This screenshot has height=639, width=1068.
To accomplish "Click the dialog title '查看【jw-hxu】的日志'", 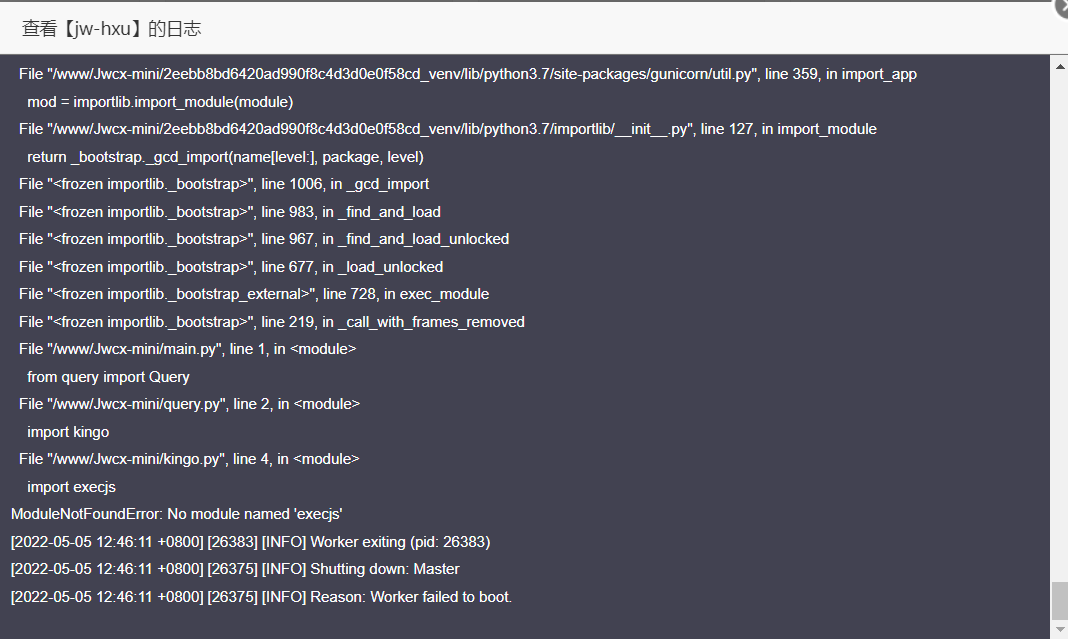I will tap(112, 29).
